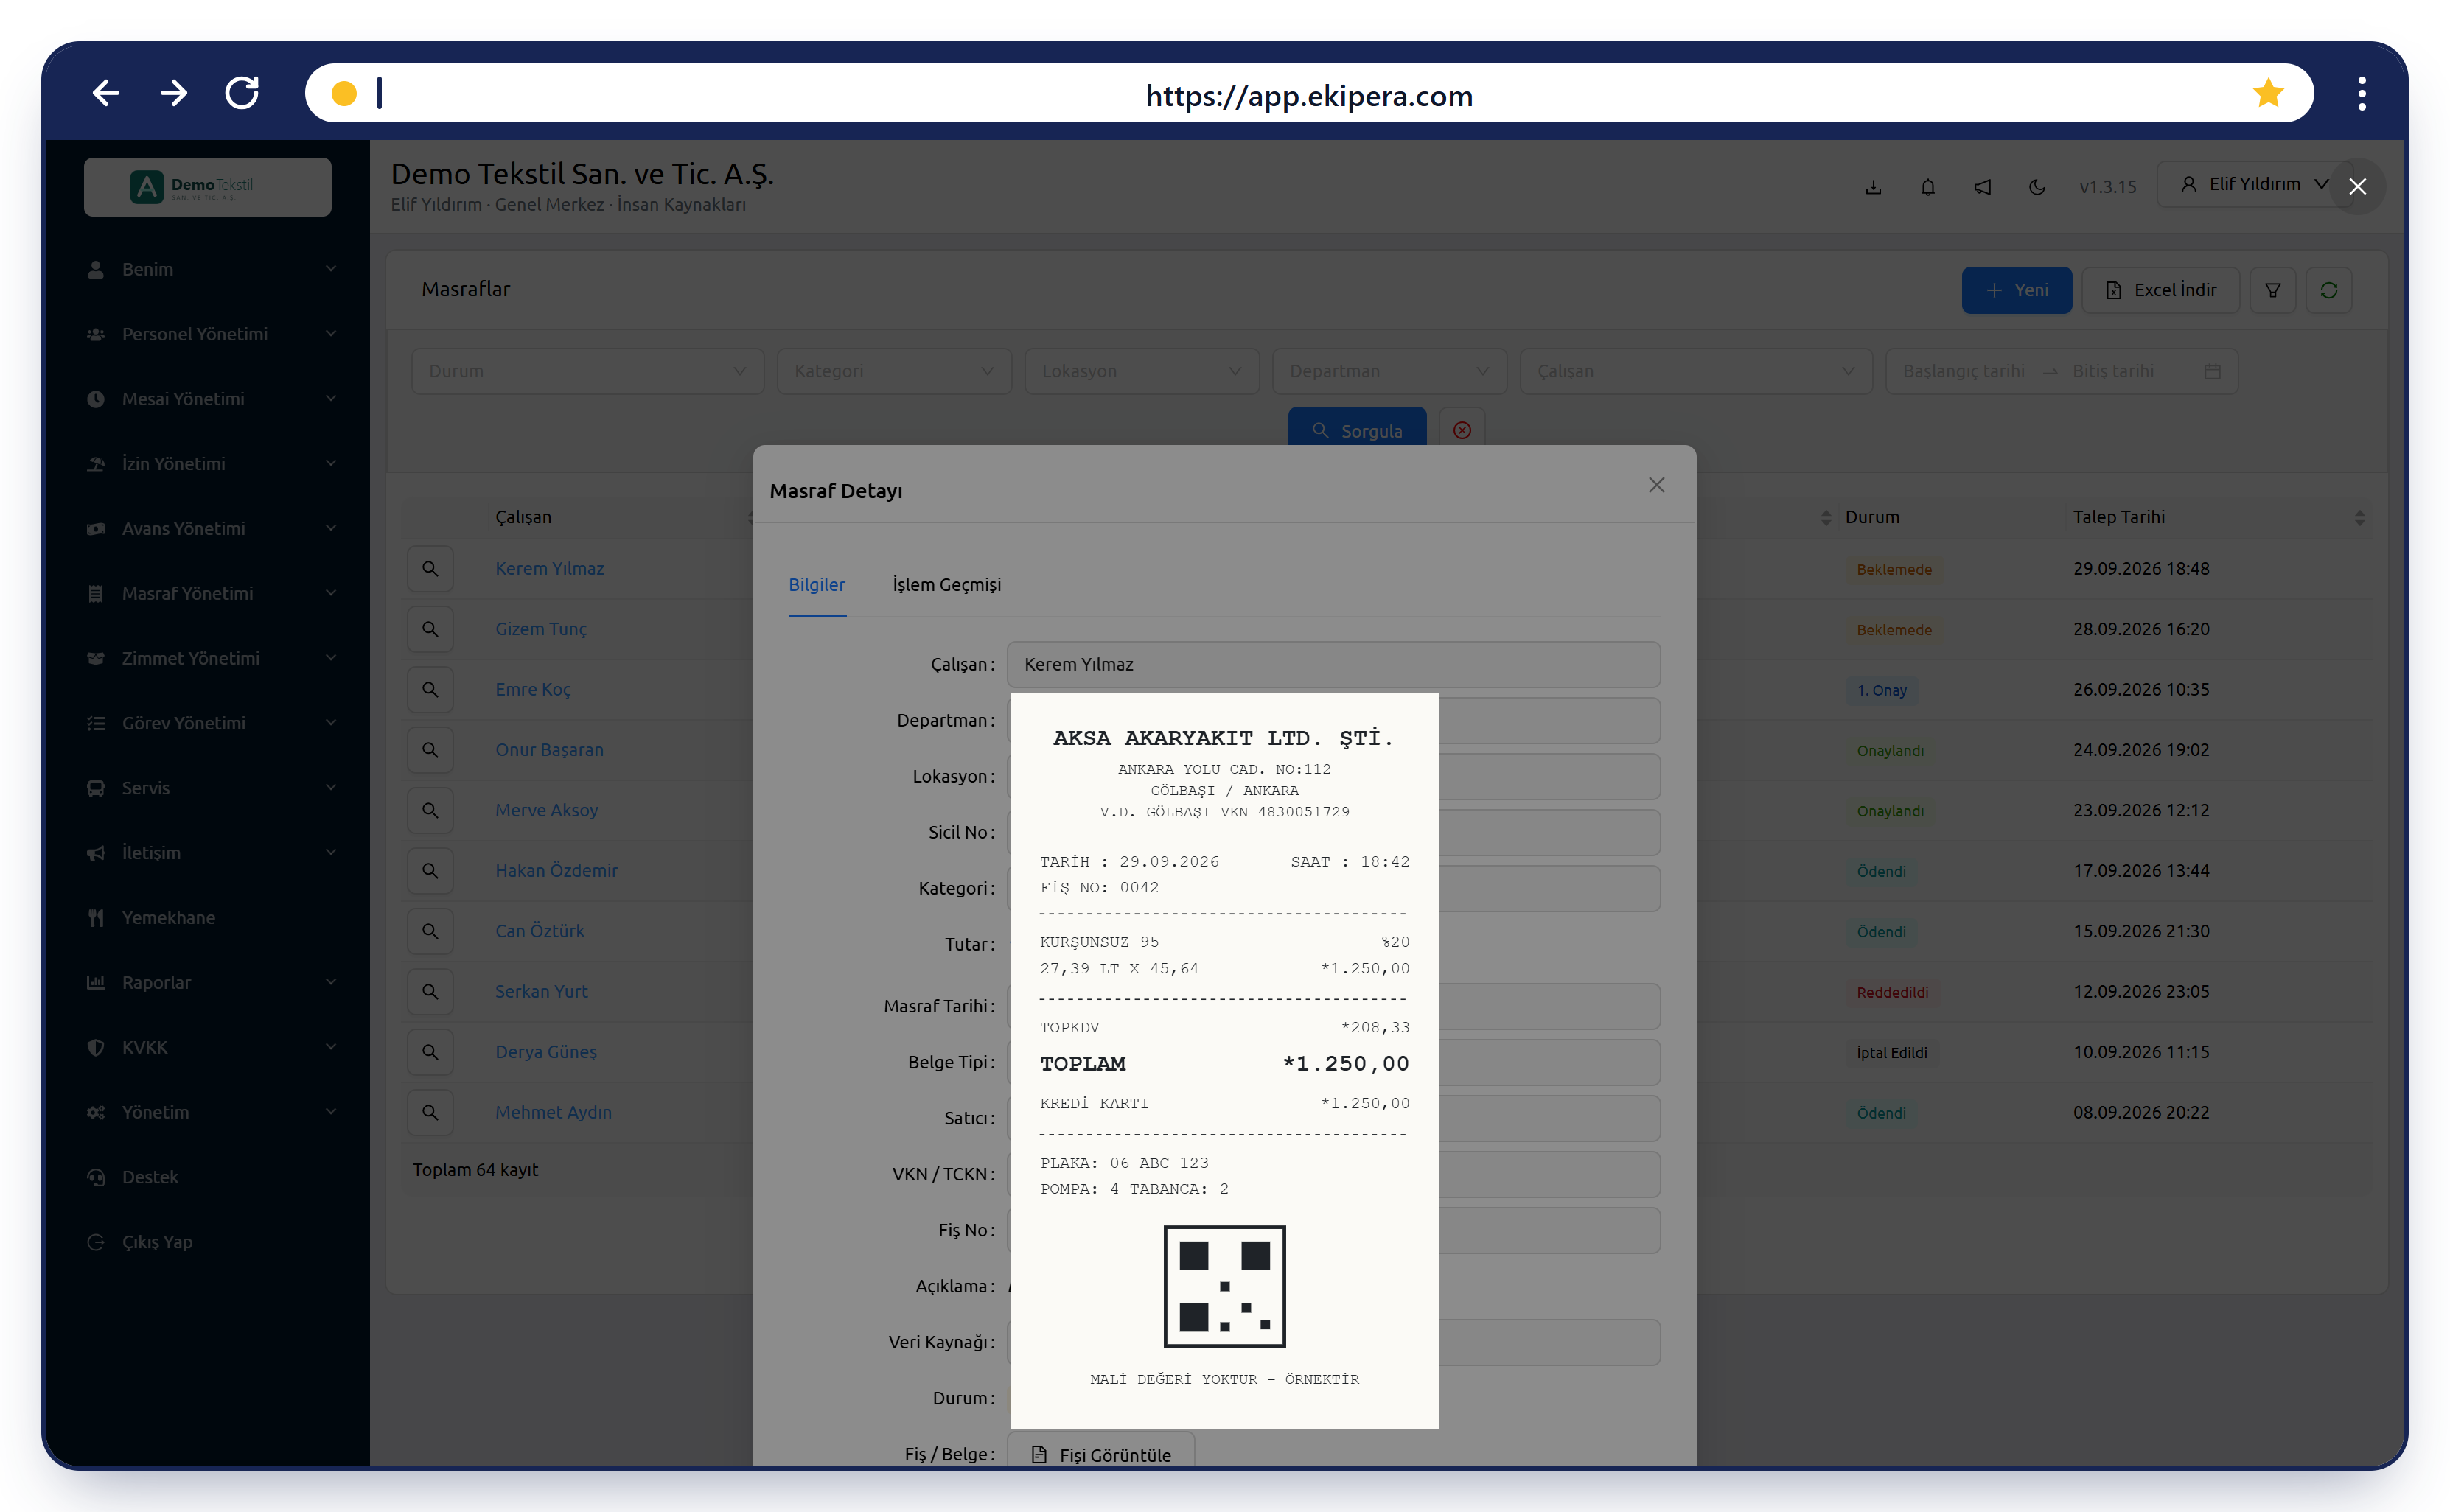Close the receipt image preview overlay
The height and width of the screenshot is (1512, 2450).
pos(2357,187)
